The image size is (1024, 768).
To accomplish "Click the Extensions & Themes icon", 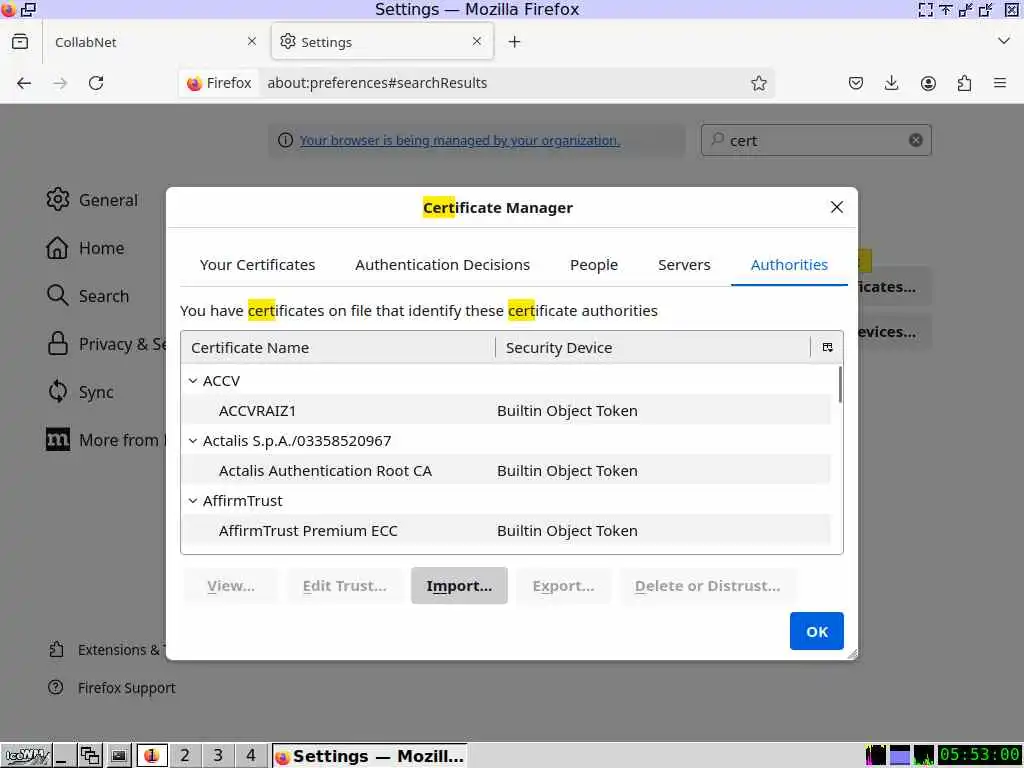I will click(56, 649).
